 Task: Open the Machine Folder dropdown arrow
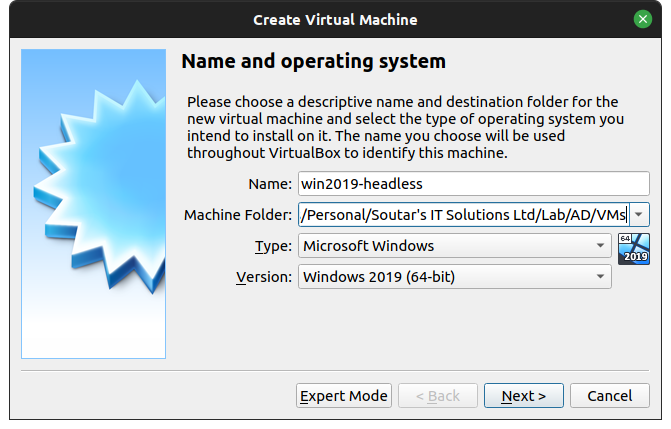point(638,214)
